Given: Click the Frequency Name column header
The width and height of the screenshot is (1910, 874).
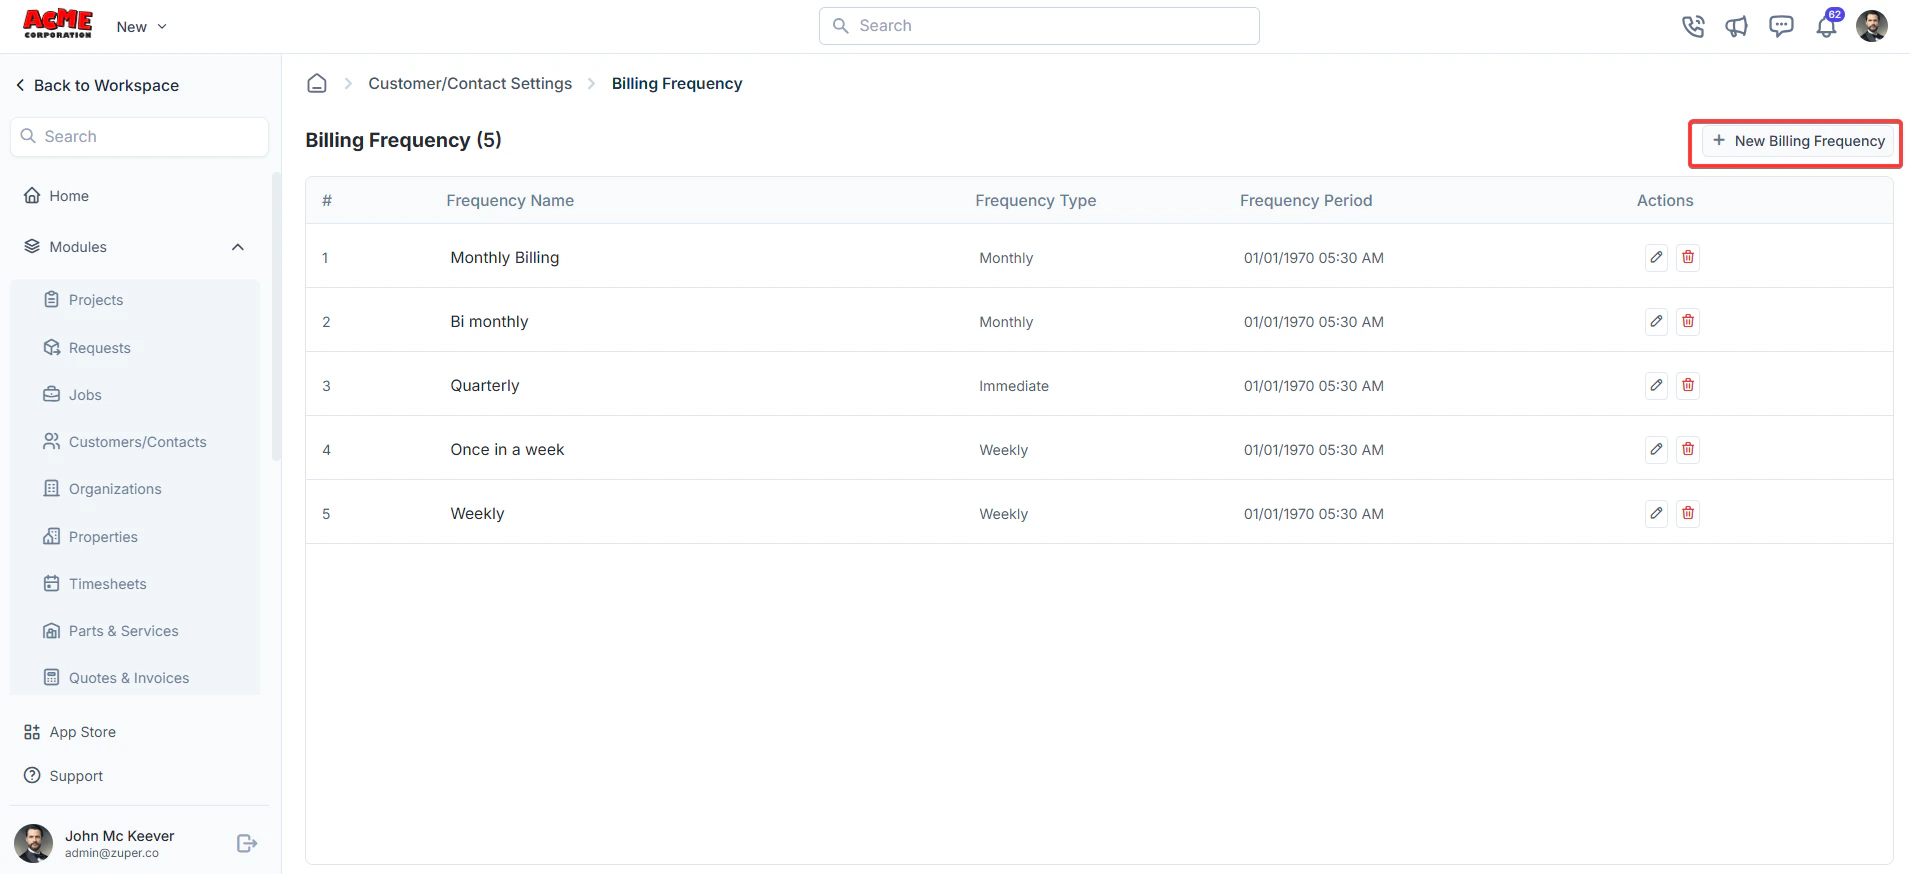Looking at the screenshot, I should (x=510, y=200).
